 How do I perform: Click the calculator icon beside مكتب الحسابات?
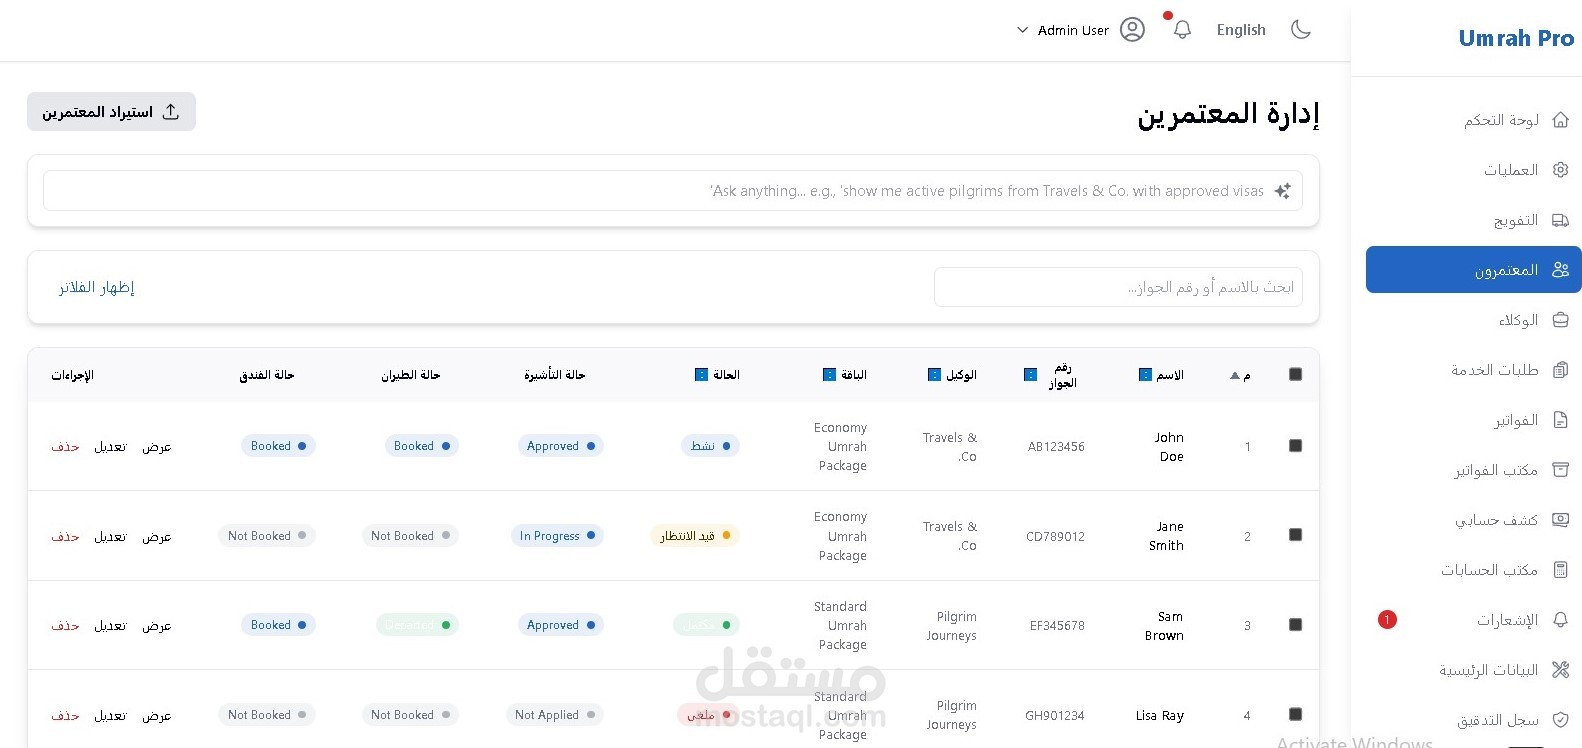[x=1560, y=570]
